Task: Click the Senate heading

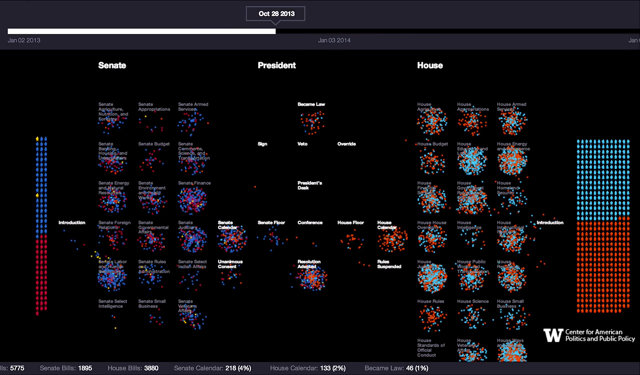Action: coord(112,65)
